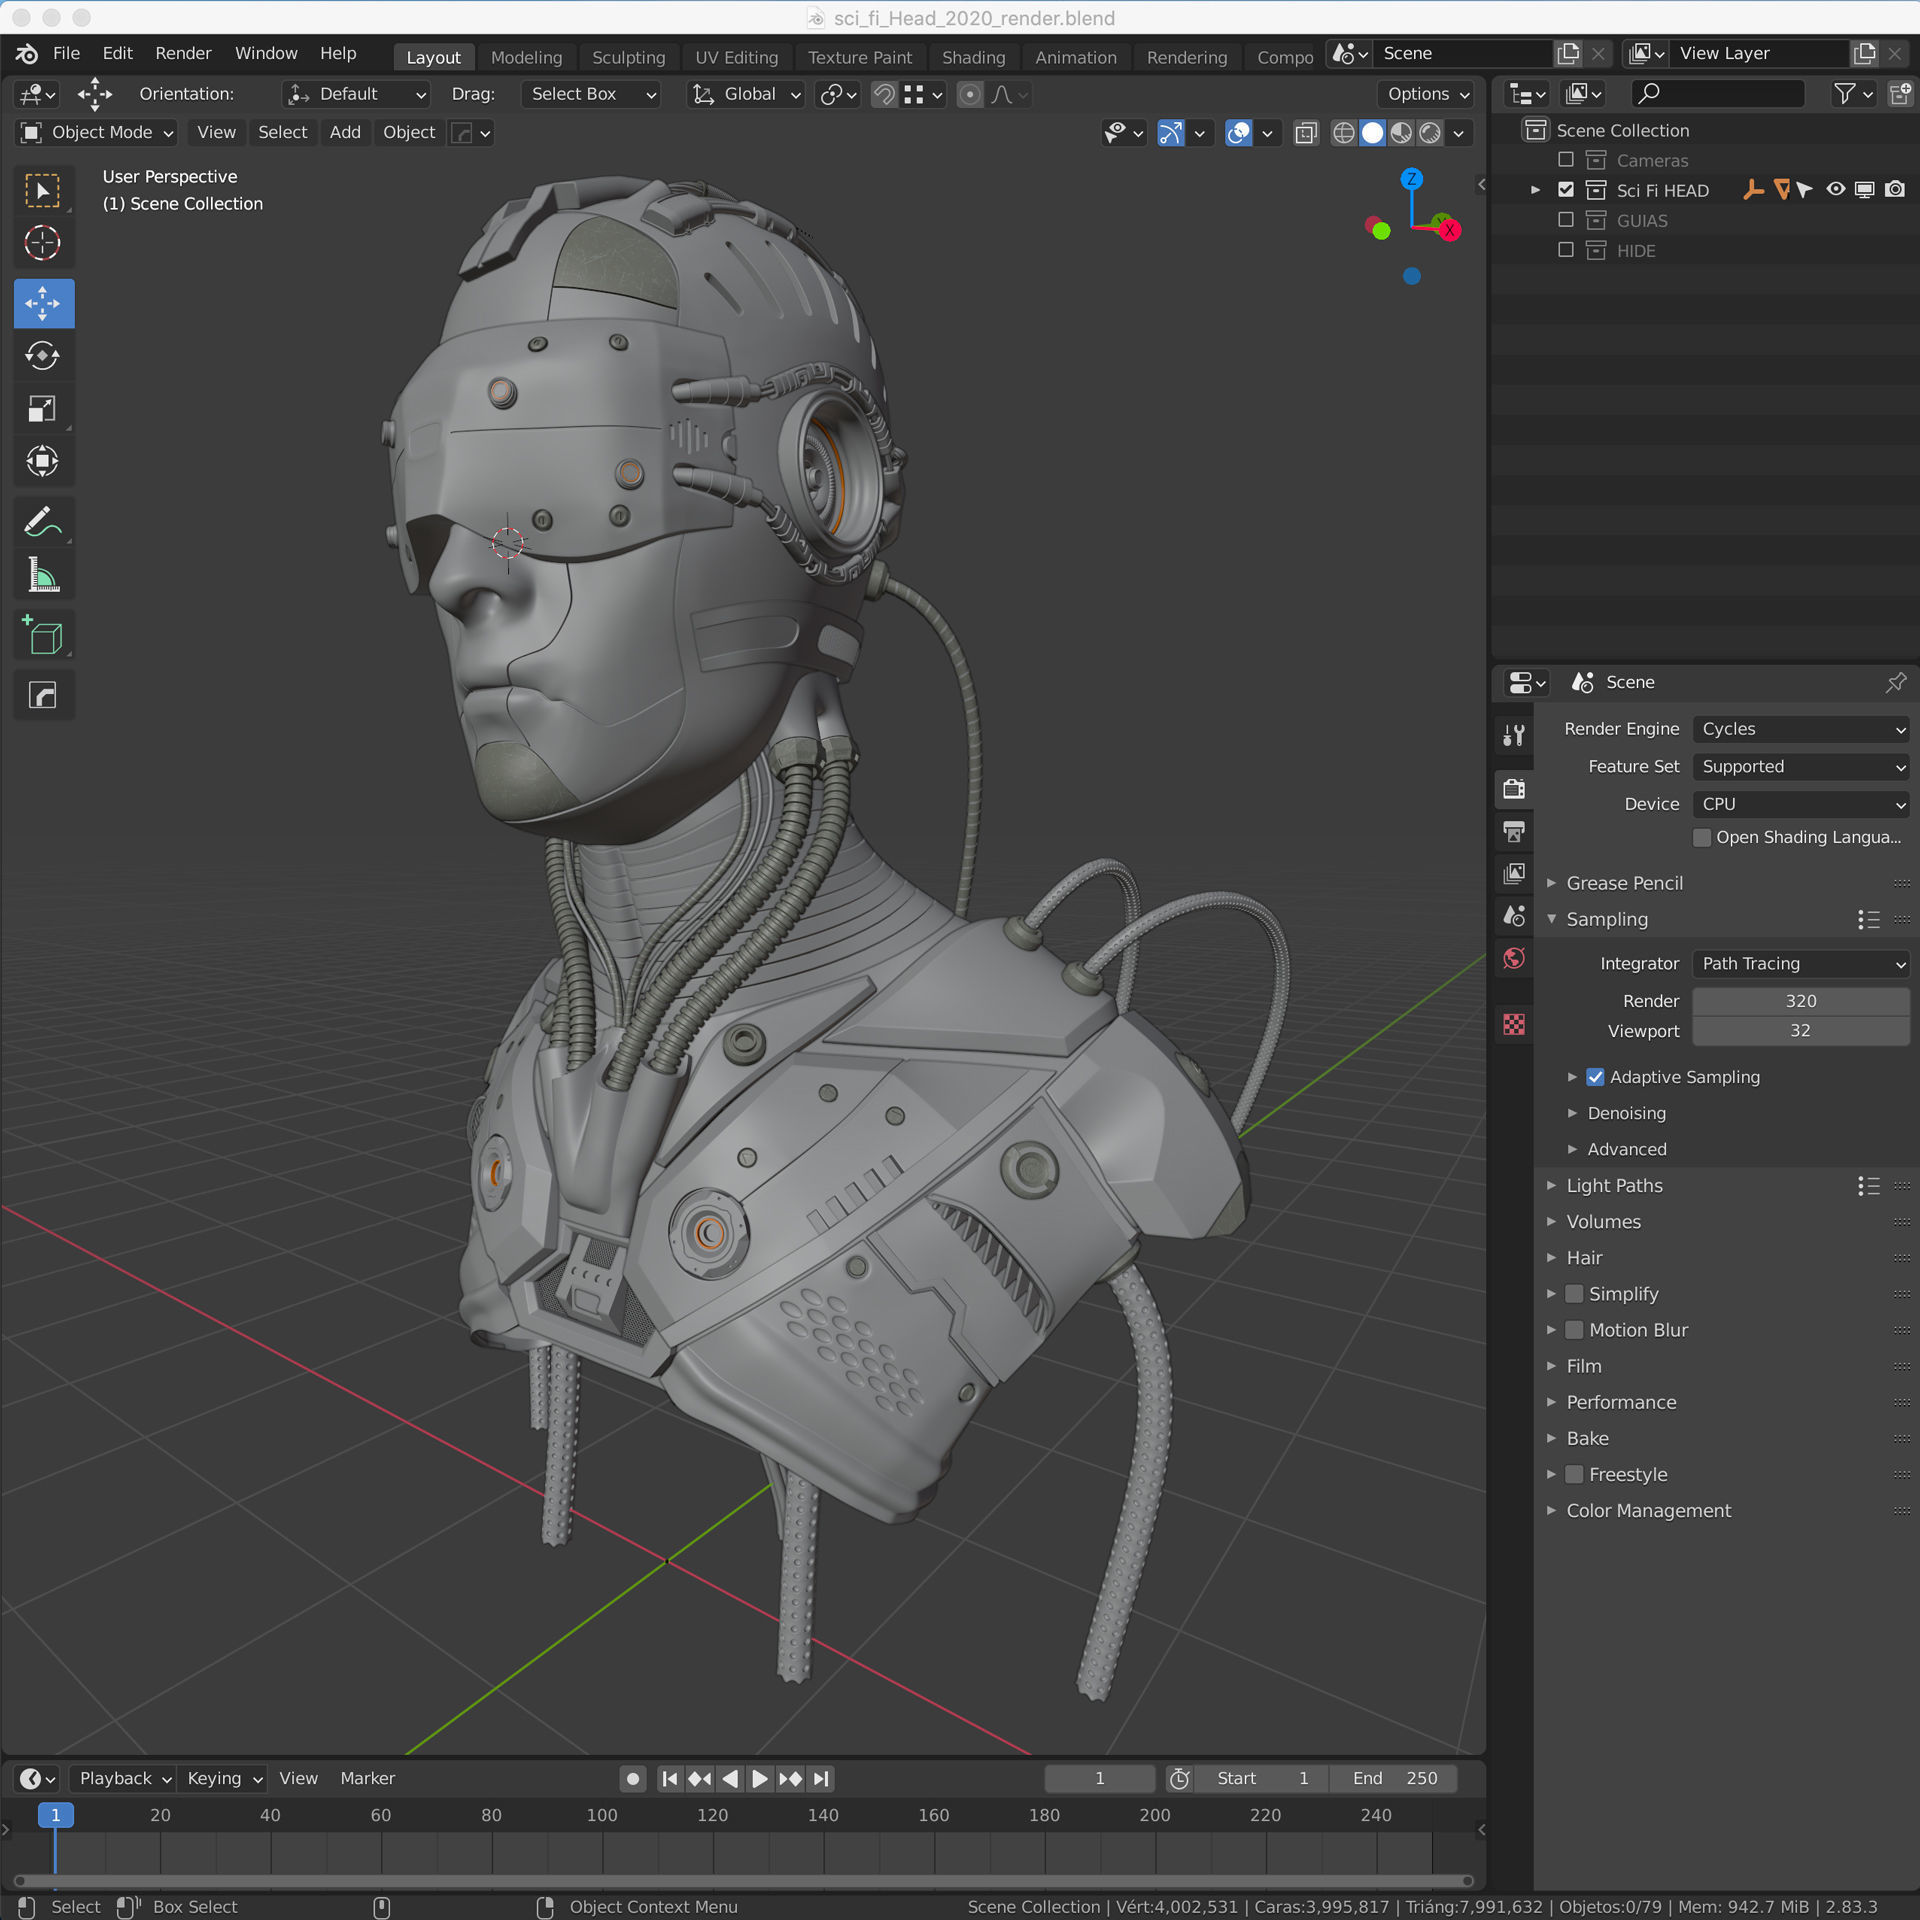Uncheck the Sci Fi HEAD collection

coord(1566,190)
